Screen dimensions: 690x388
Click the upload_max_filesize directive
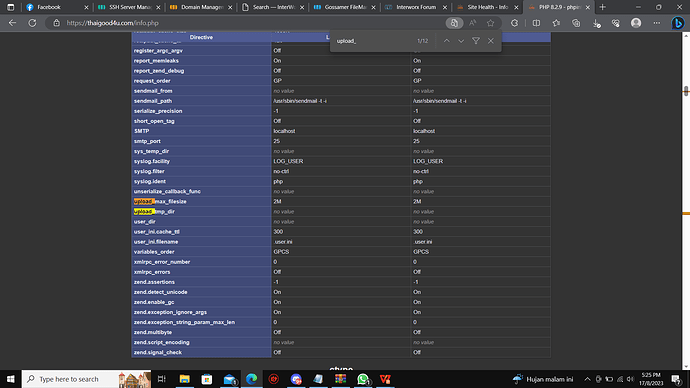click(160, 201)
